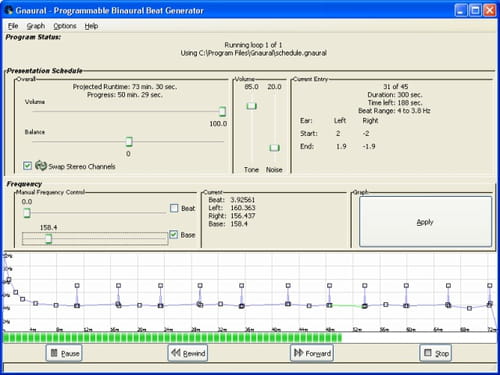Click the Tone volume value 85.0
Viewport: 500px width, 375px height.
251,87
